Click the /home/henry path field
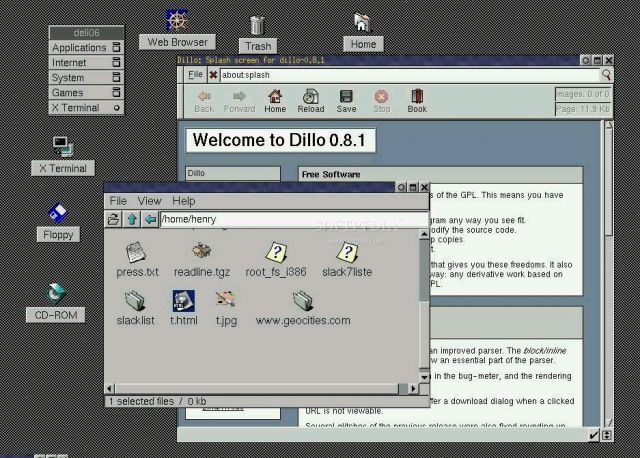Screen dimensions: 640x458 pos(294,220)
